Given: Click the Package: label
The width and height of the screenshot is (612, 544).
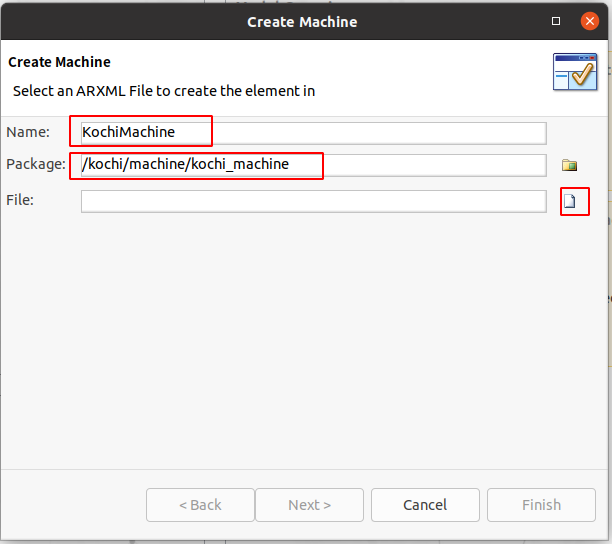Looking at the screenshot, I should coord(36,164).
